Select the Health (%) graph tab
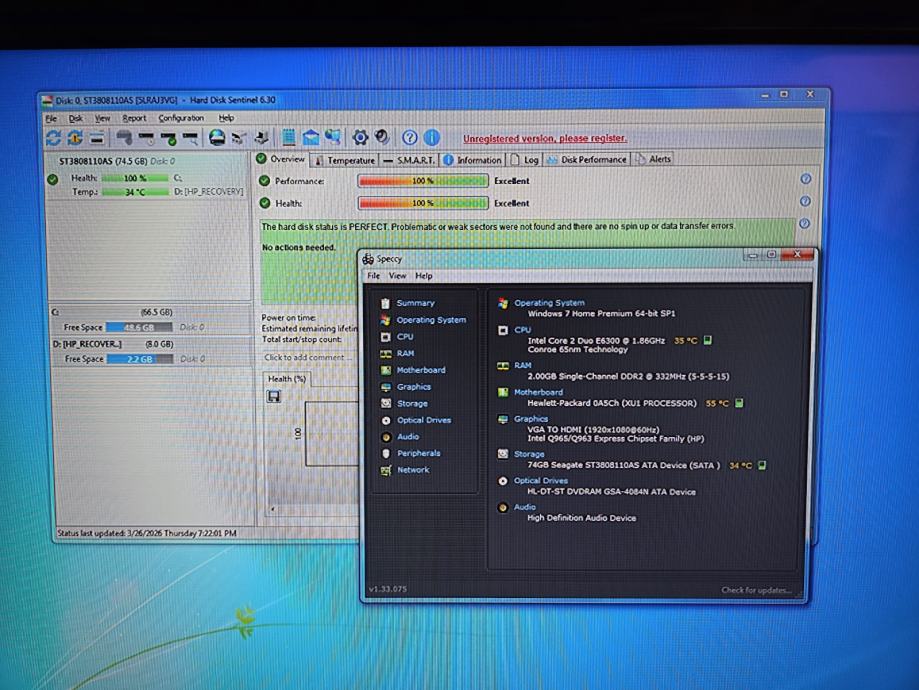The height and width of the screenshot is (690, 919). (x=287, y=379)
